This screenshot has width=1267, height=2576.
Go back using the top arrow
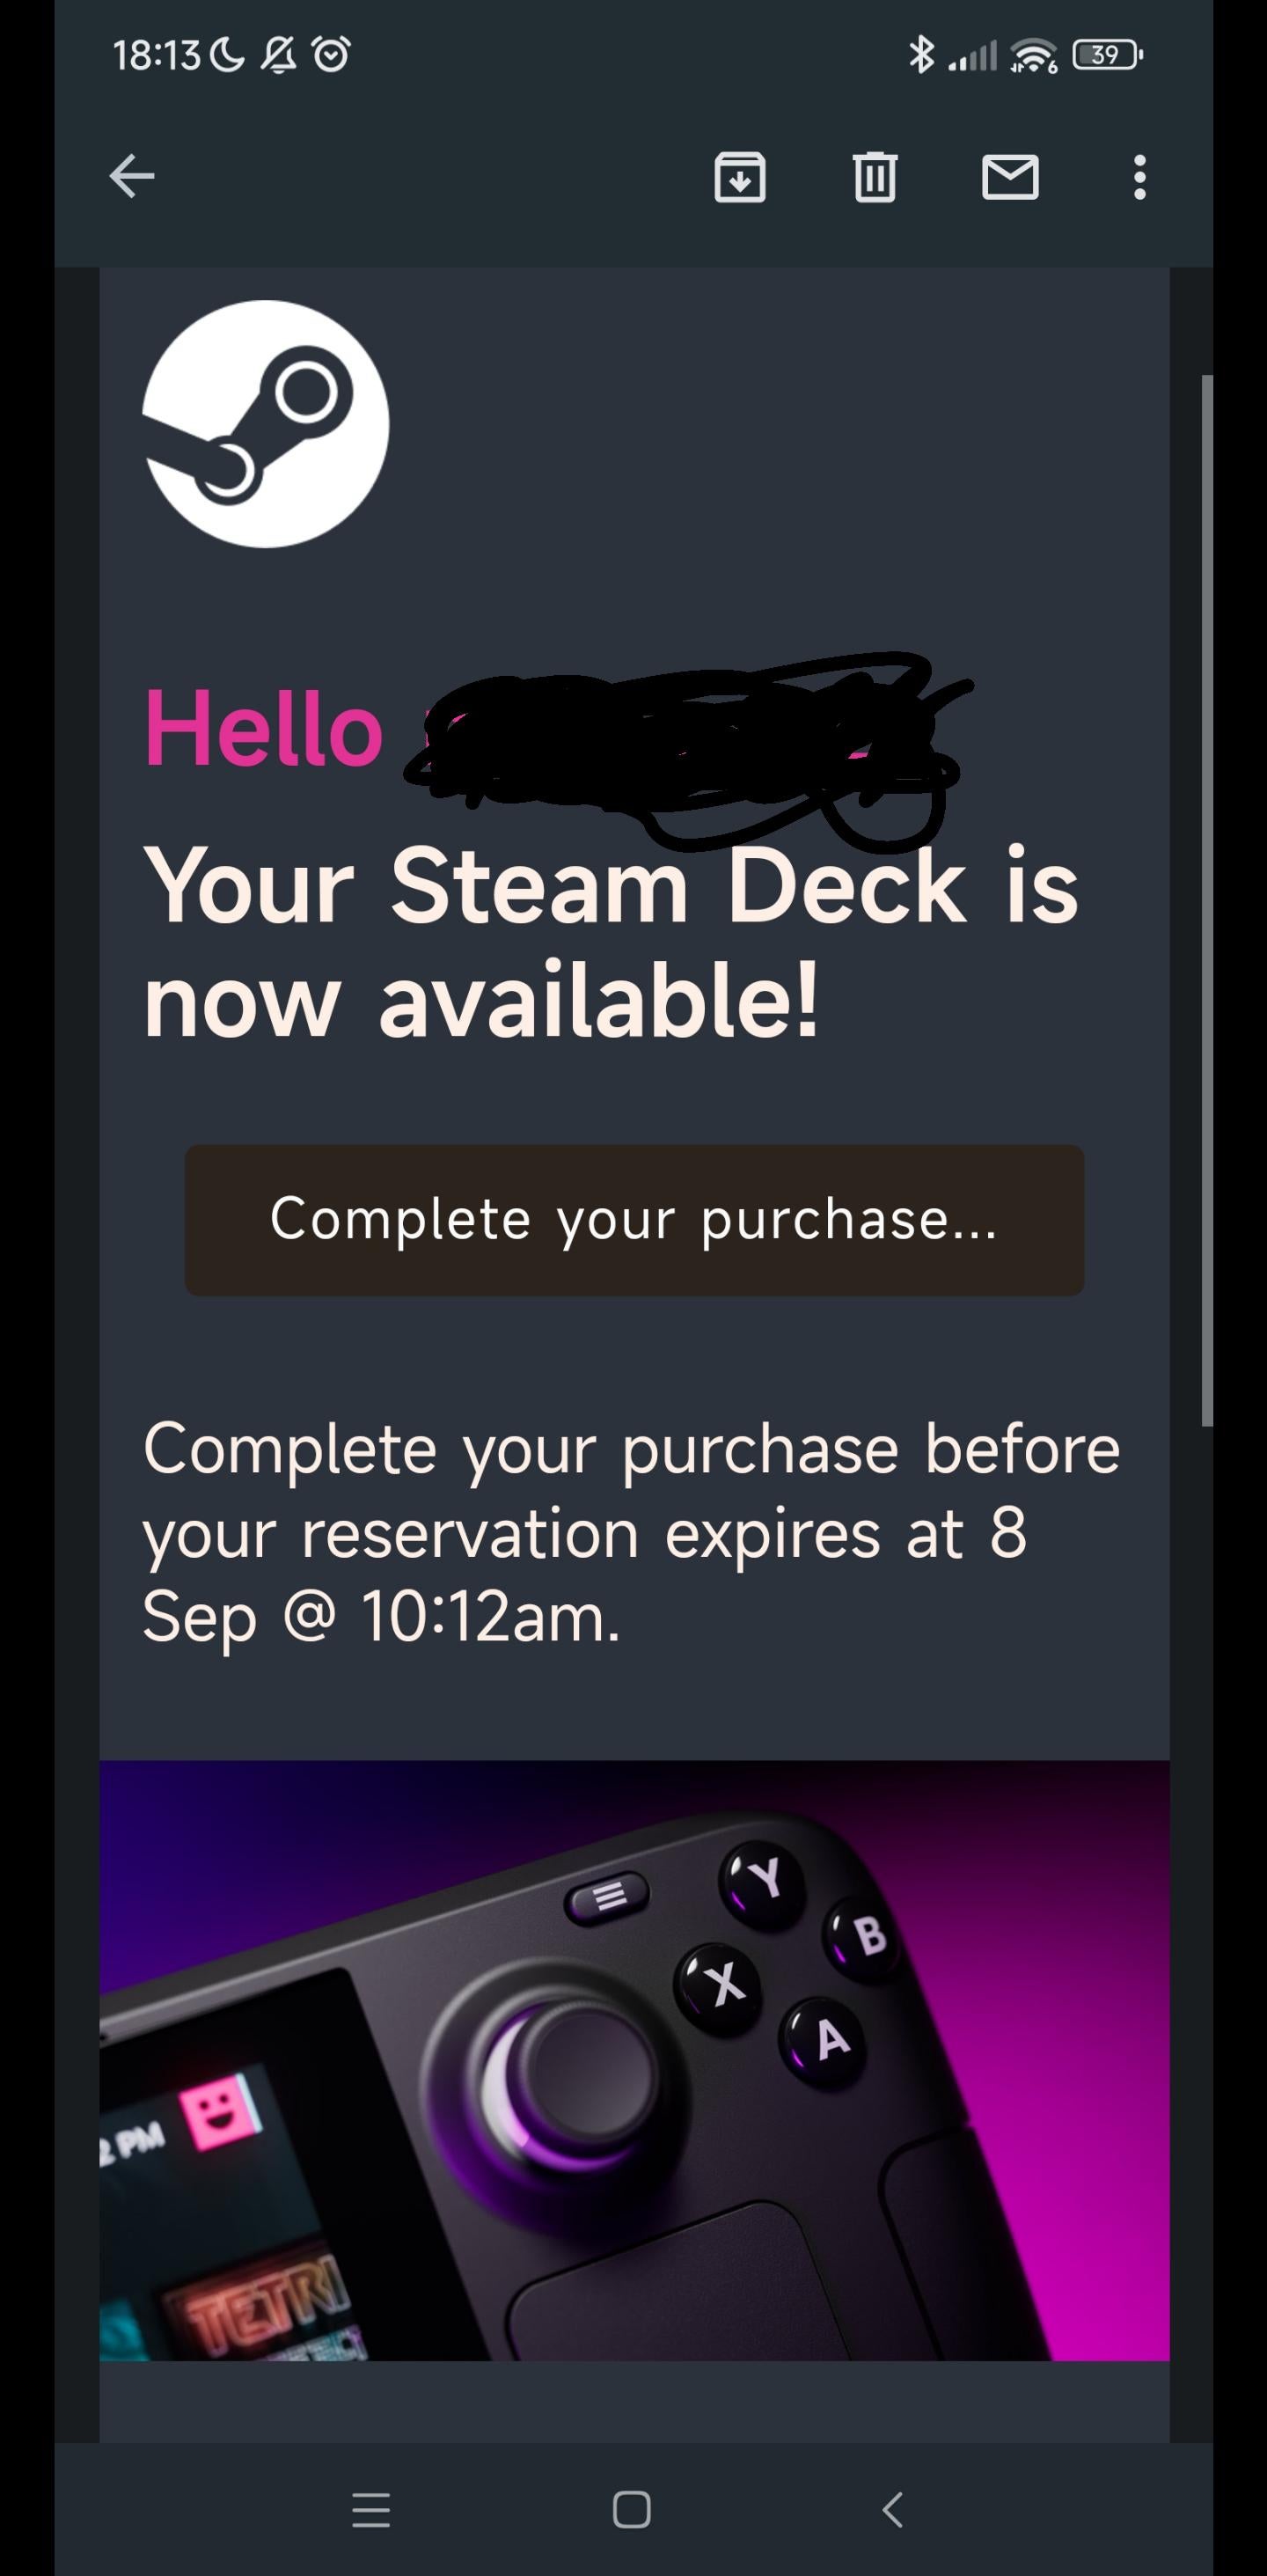pos(132,177)
